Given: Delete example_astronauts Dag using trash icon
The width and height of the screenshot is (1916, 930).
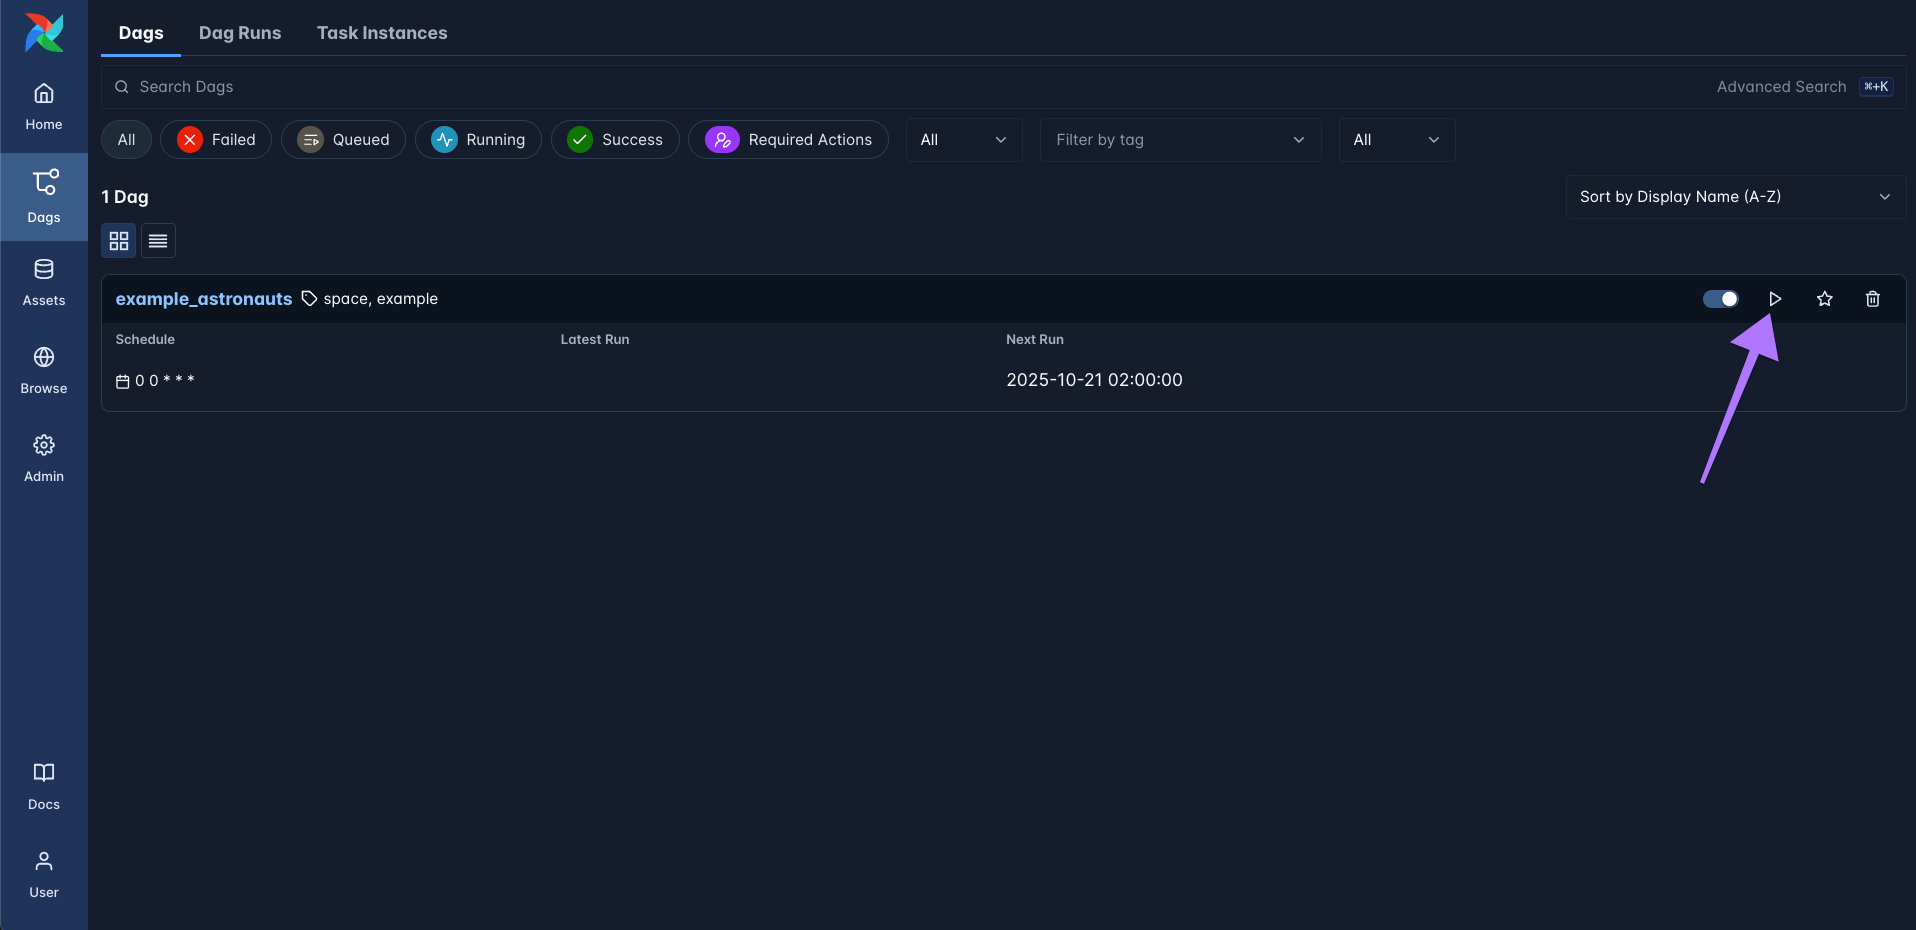Looking at the screenshot, I should click(1872, 299).
